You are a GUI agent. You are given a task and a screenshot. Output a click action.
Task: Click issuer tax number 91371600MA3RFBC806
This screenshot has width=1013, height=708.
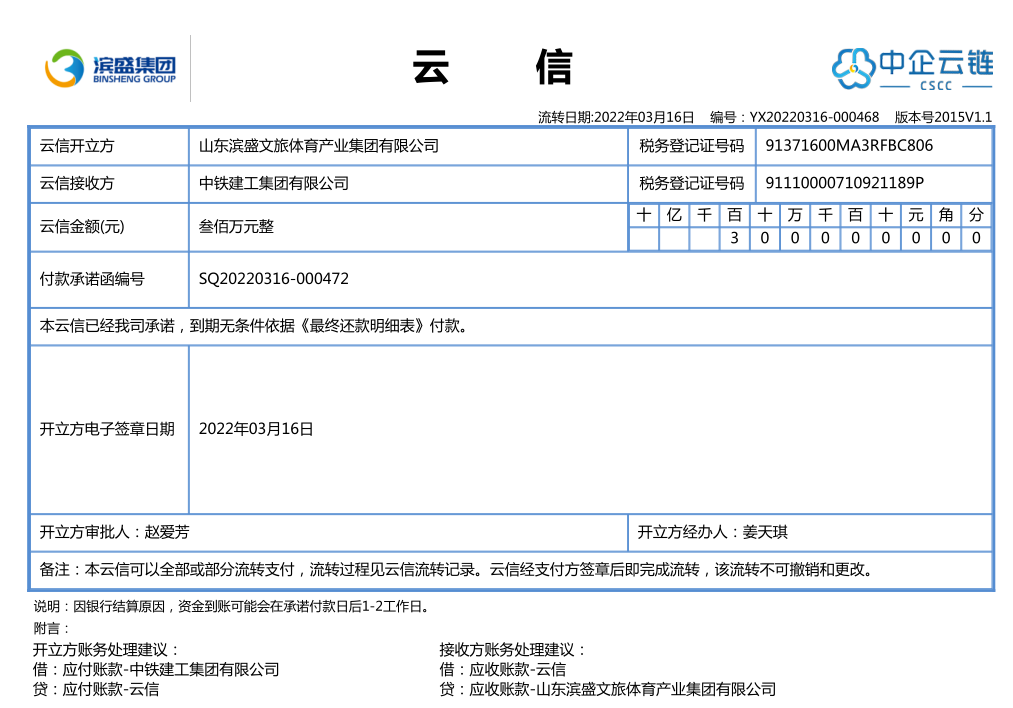click(849, 146)
